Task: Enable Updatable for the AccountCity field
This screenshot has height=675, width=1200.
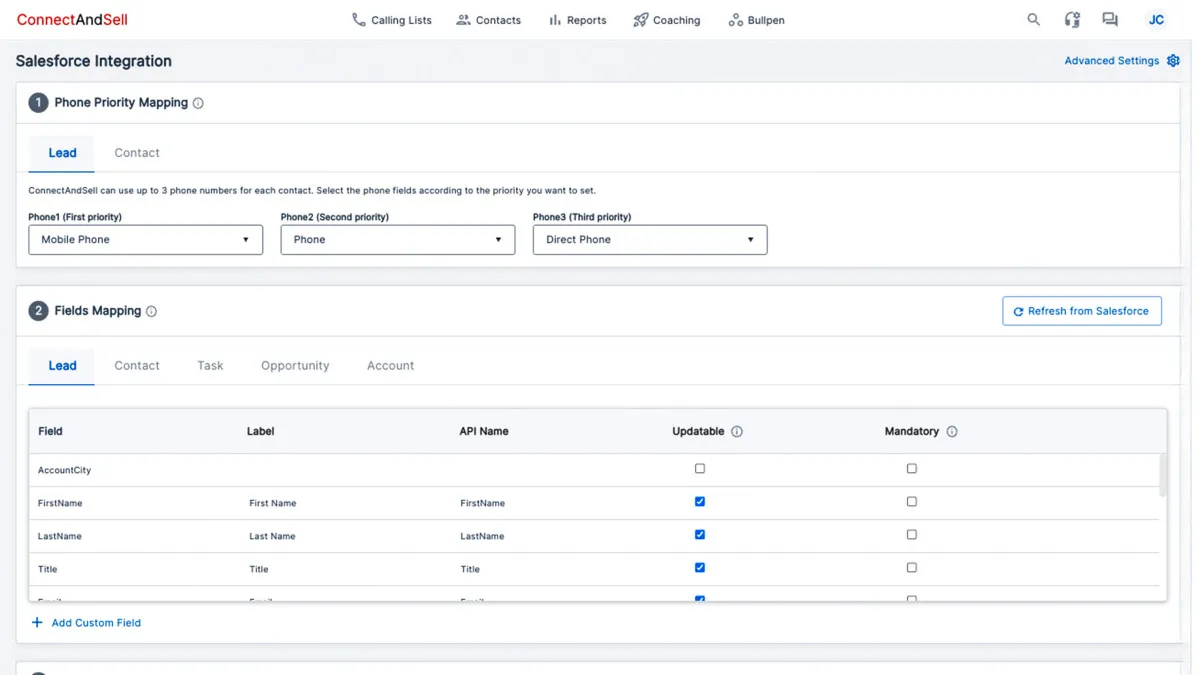Action: 699,468
